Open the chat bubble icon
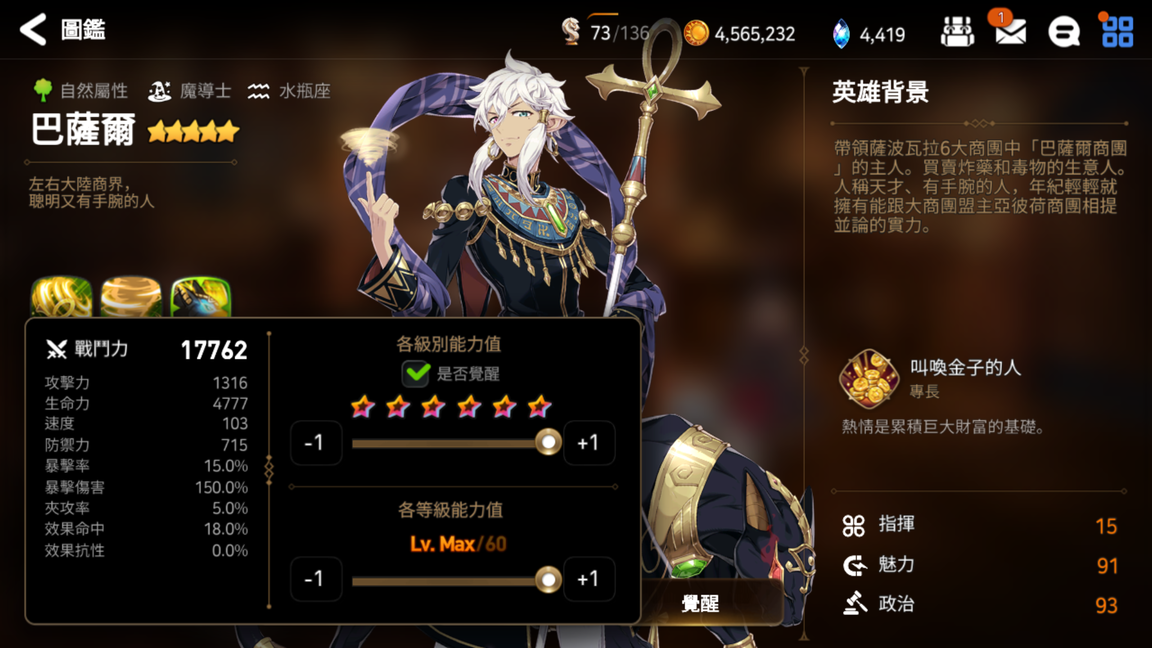 tap(1063, 32)
